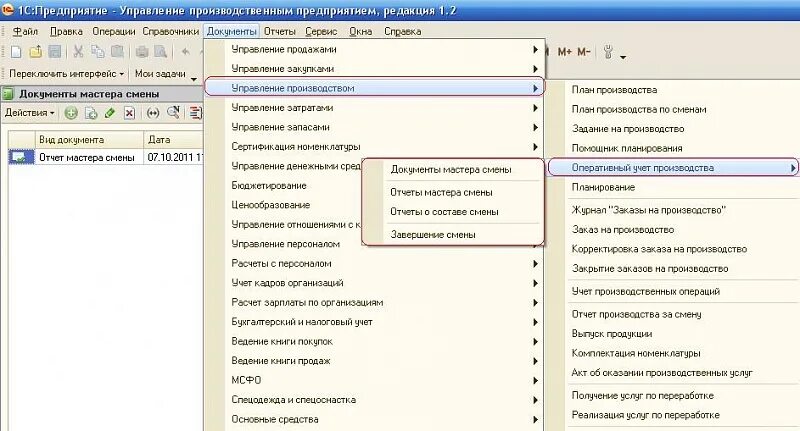Viewport: 800px width, 431px height.
Task: Click the green icon of Документы мастера смены window
Action: point(8,94)
